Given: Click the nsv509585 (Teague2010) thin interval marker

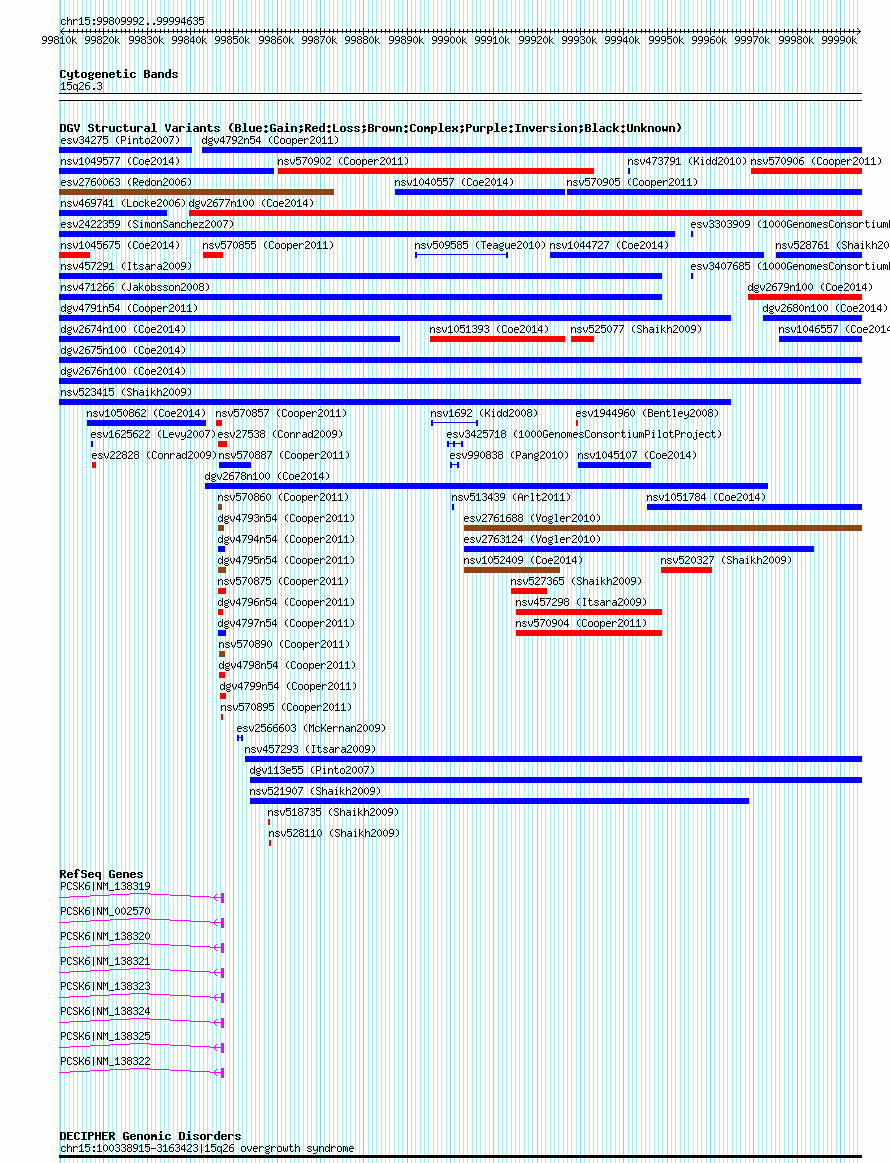Looking at the screenshot, I should pos(461,255).
